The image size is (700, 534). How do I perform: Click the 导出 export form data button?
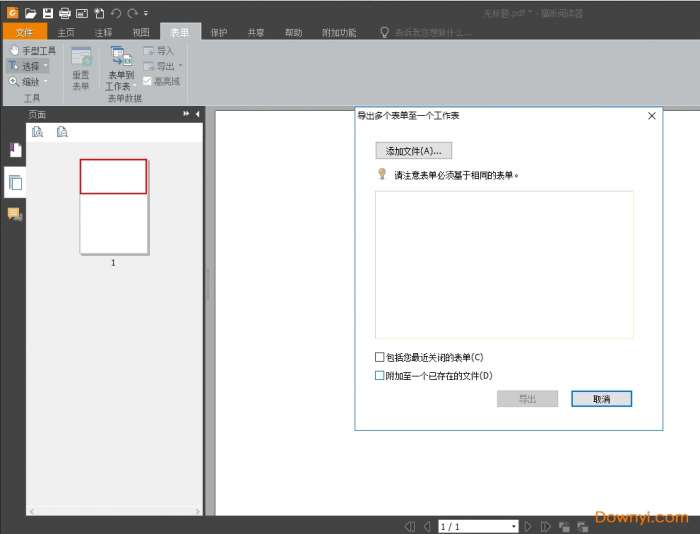click(x=159, y=66)
